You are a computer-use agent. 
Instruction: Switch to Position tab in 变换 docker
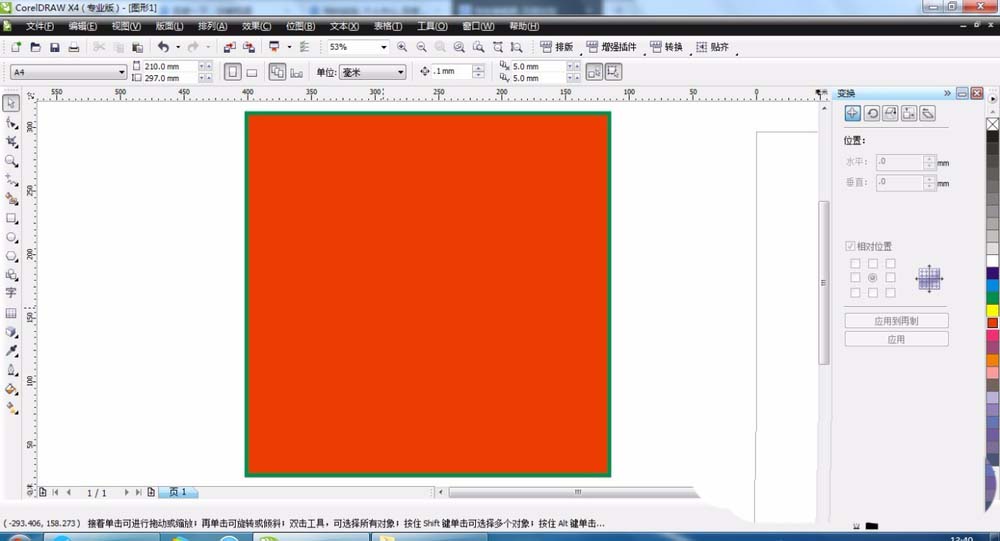(x=853, y=114)
